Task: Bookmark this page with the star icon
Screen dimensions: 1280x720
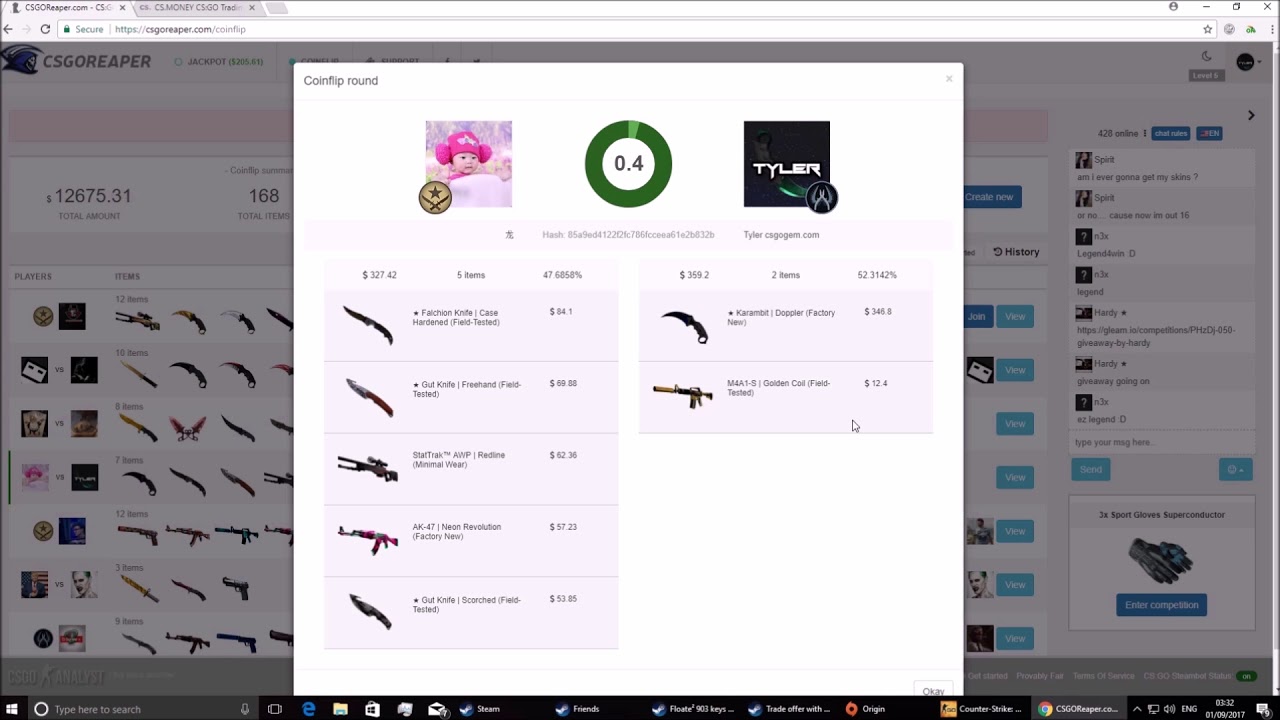Action: 1207,29
